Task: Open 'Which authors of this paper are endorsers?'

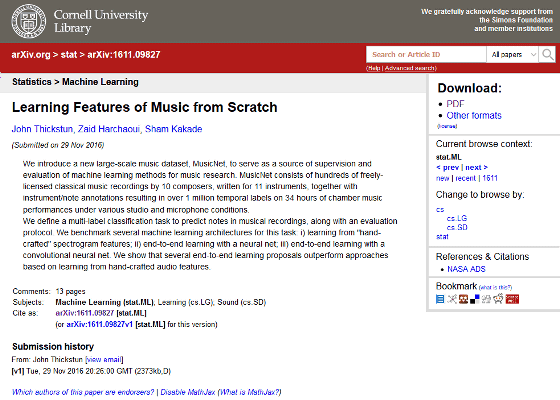Action: tap(83, 392)
